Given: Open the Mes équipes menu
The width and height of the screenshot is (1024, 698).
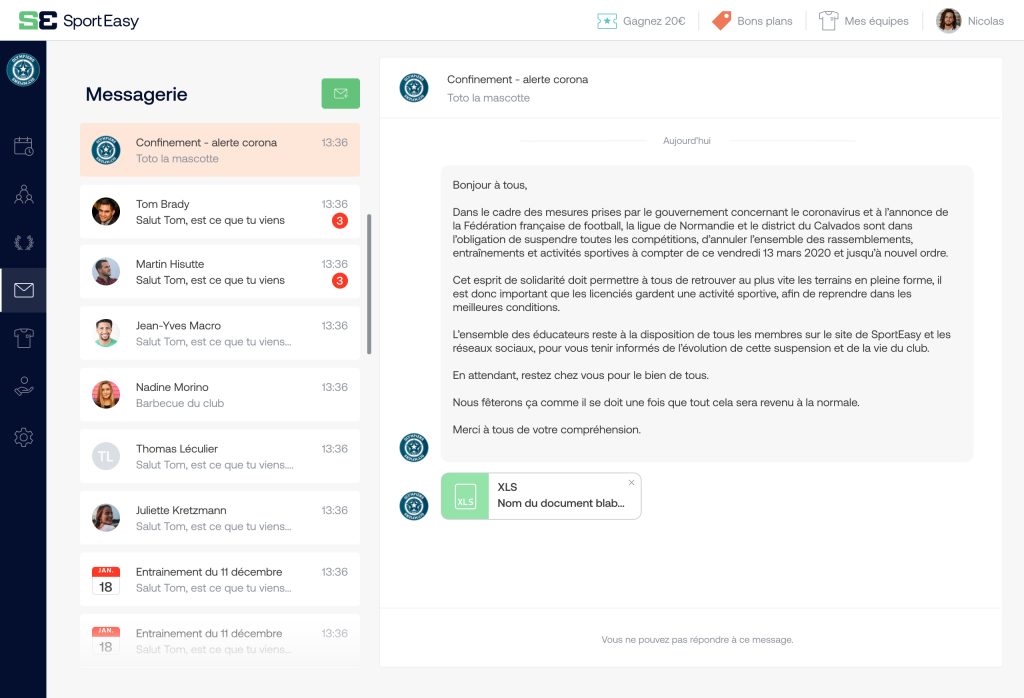Looking at the screenshot, I should point(864,21).
